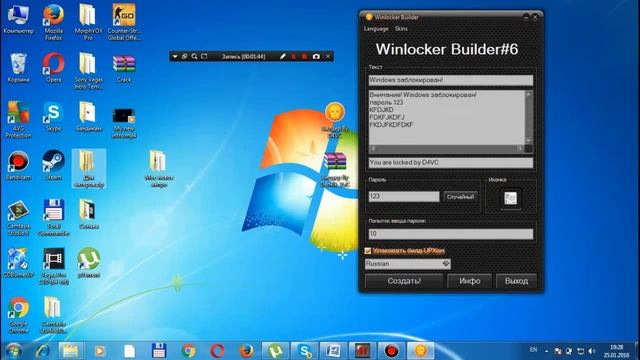The width and height of the screenshot is (640, 360).
Task: Click inside the multiline message text area
Action: (447, 118)
